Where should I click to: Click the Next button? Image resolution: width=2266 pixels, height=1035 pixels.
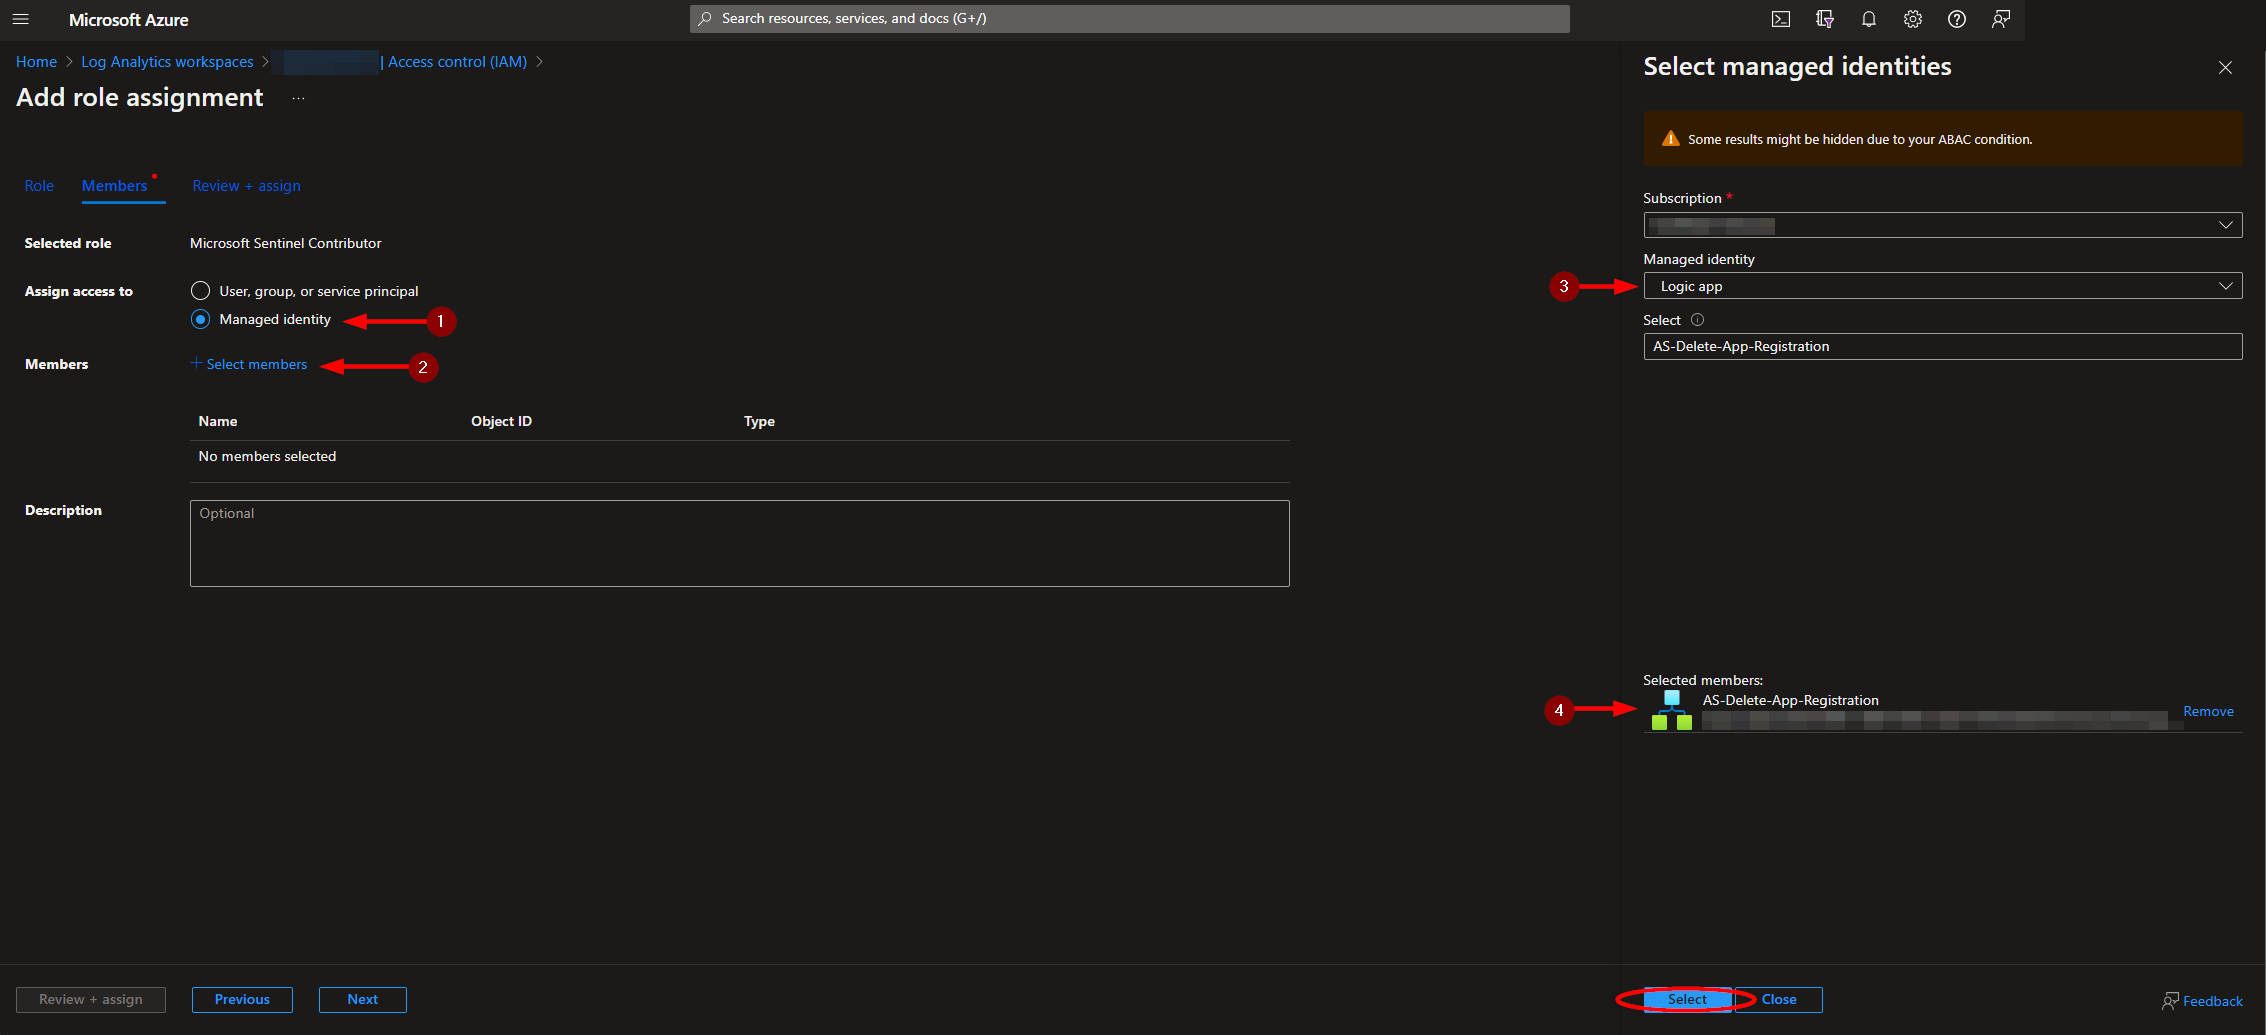click(x=363, y=1000)
